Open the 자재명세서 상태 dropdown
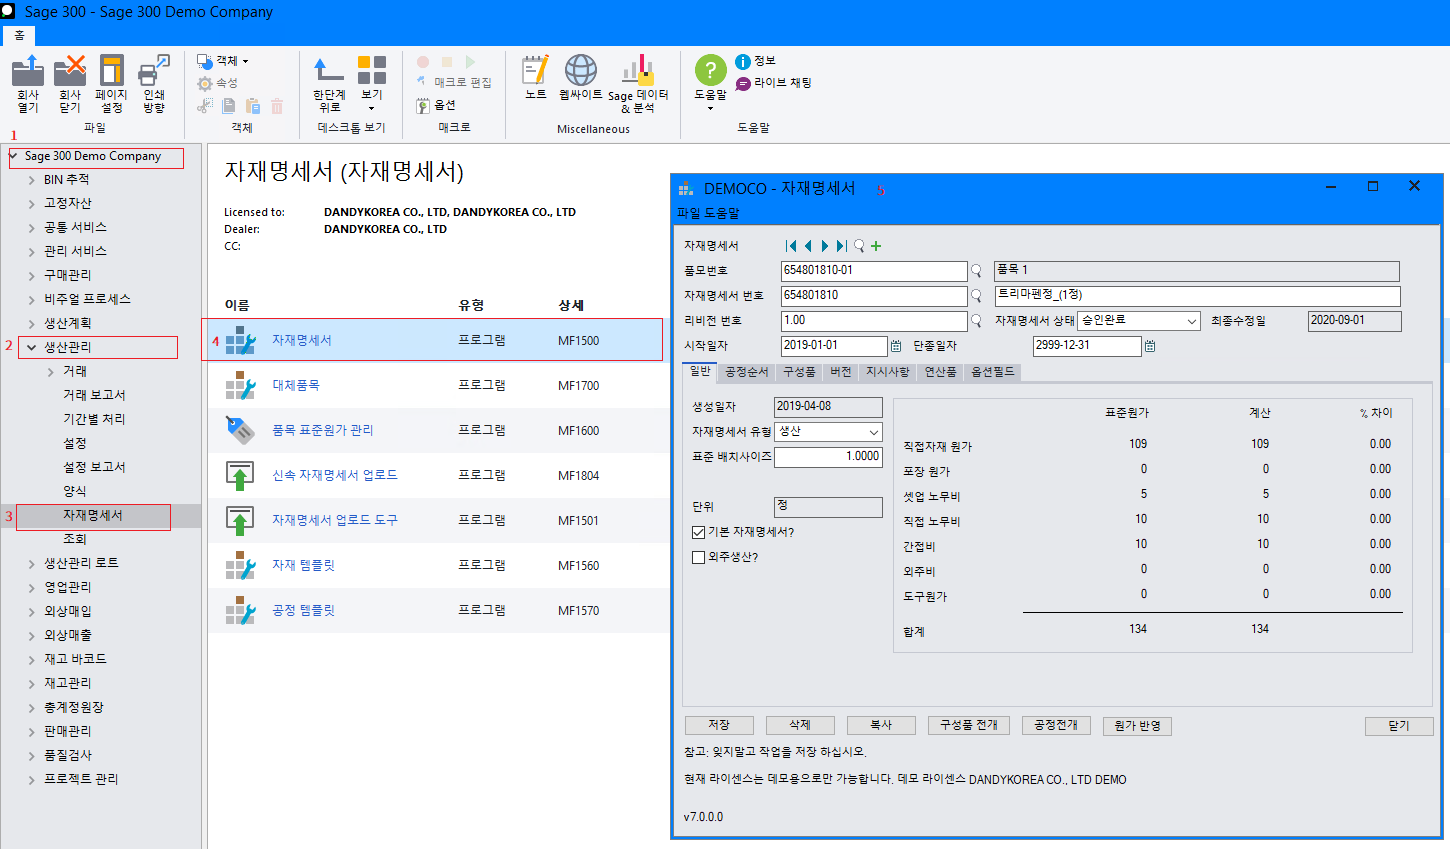The height and width of the screenshot is (849, 1450). 1191,321
